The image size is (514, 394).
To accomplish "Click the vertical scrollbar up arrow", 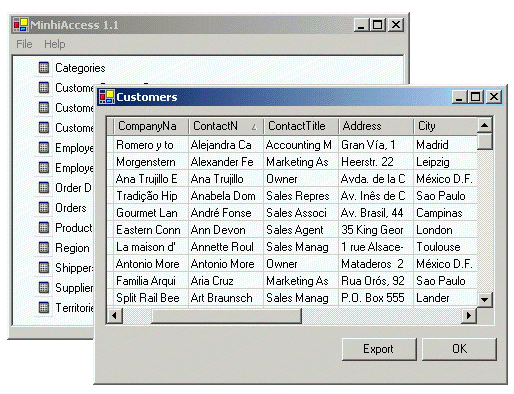I will [485, 125].
